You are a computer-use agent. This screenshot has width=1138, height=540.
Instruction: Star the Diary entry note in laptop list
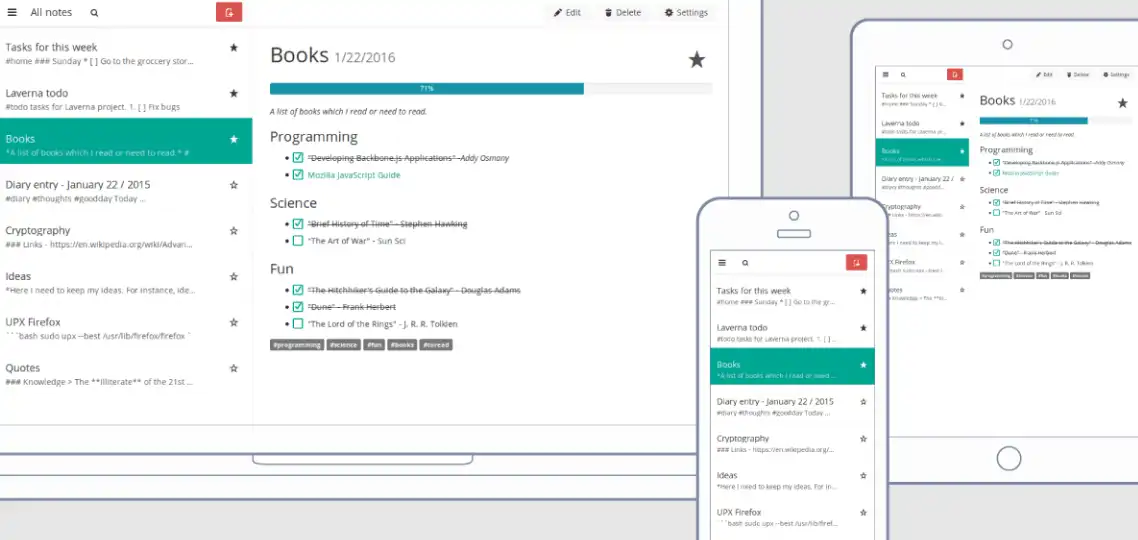pos(234,185)
